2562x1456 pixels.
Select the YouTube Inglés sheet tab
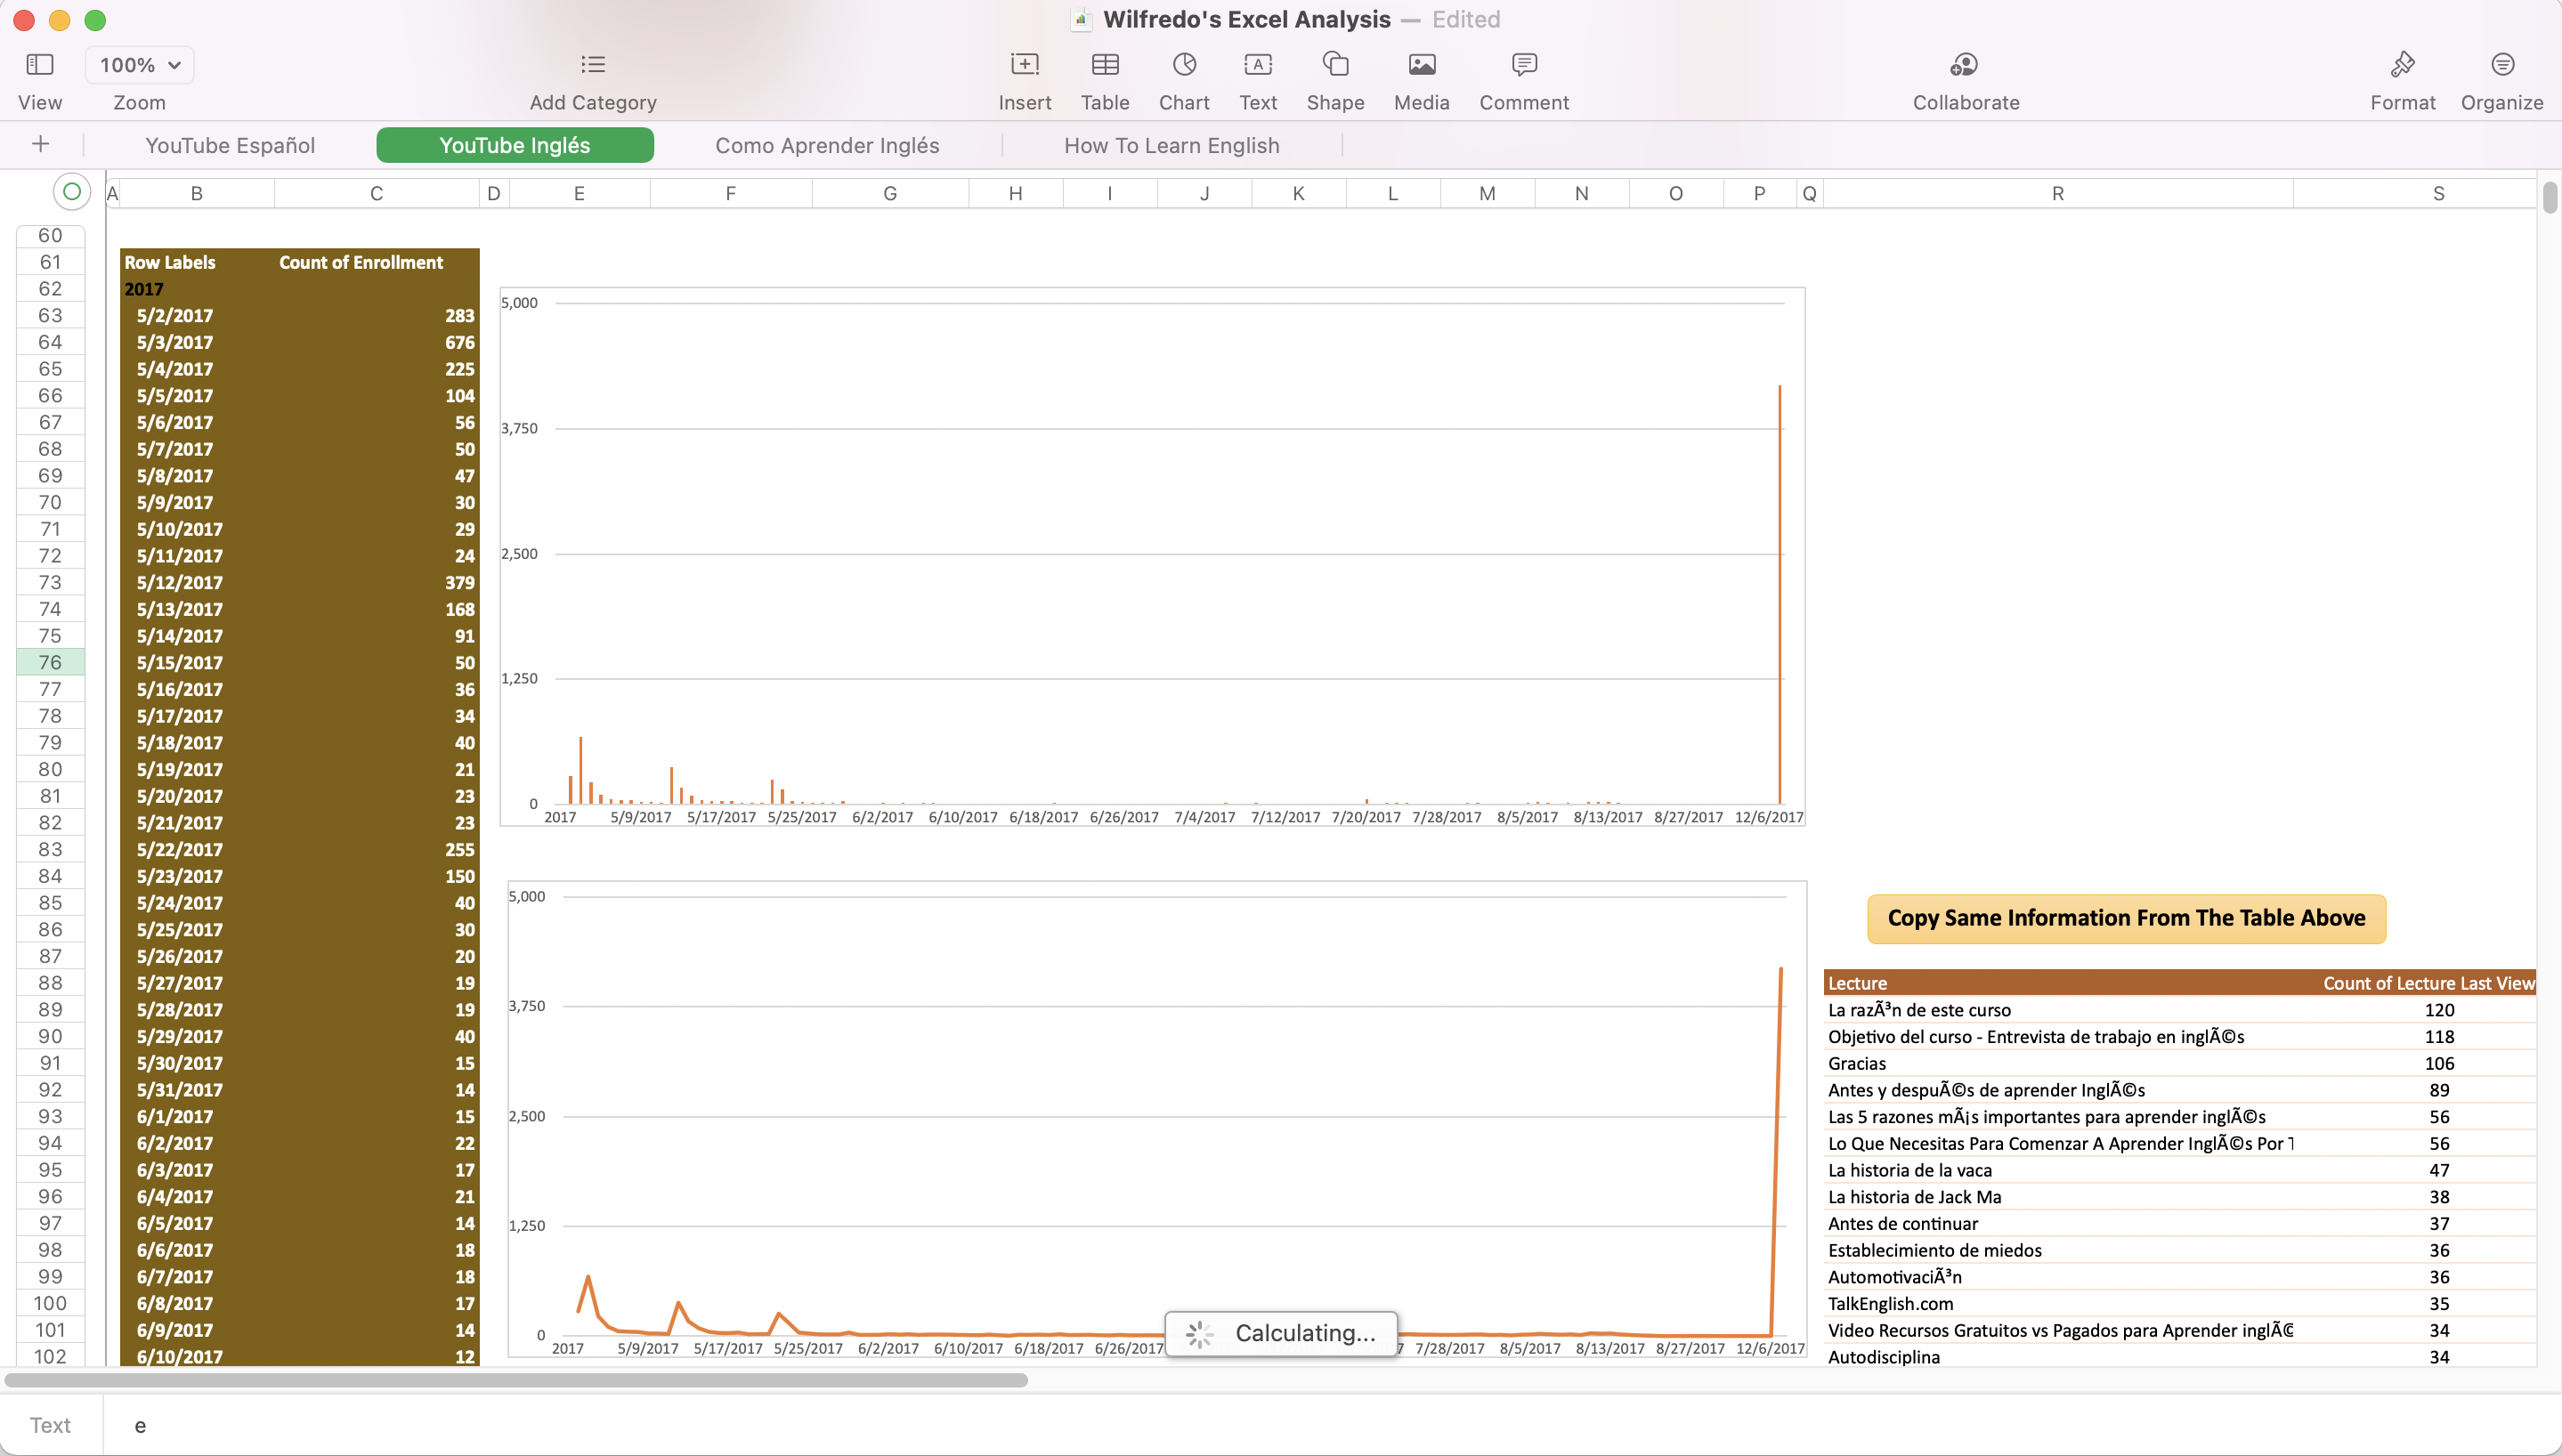tap(515, 145)
